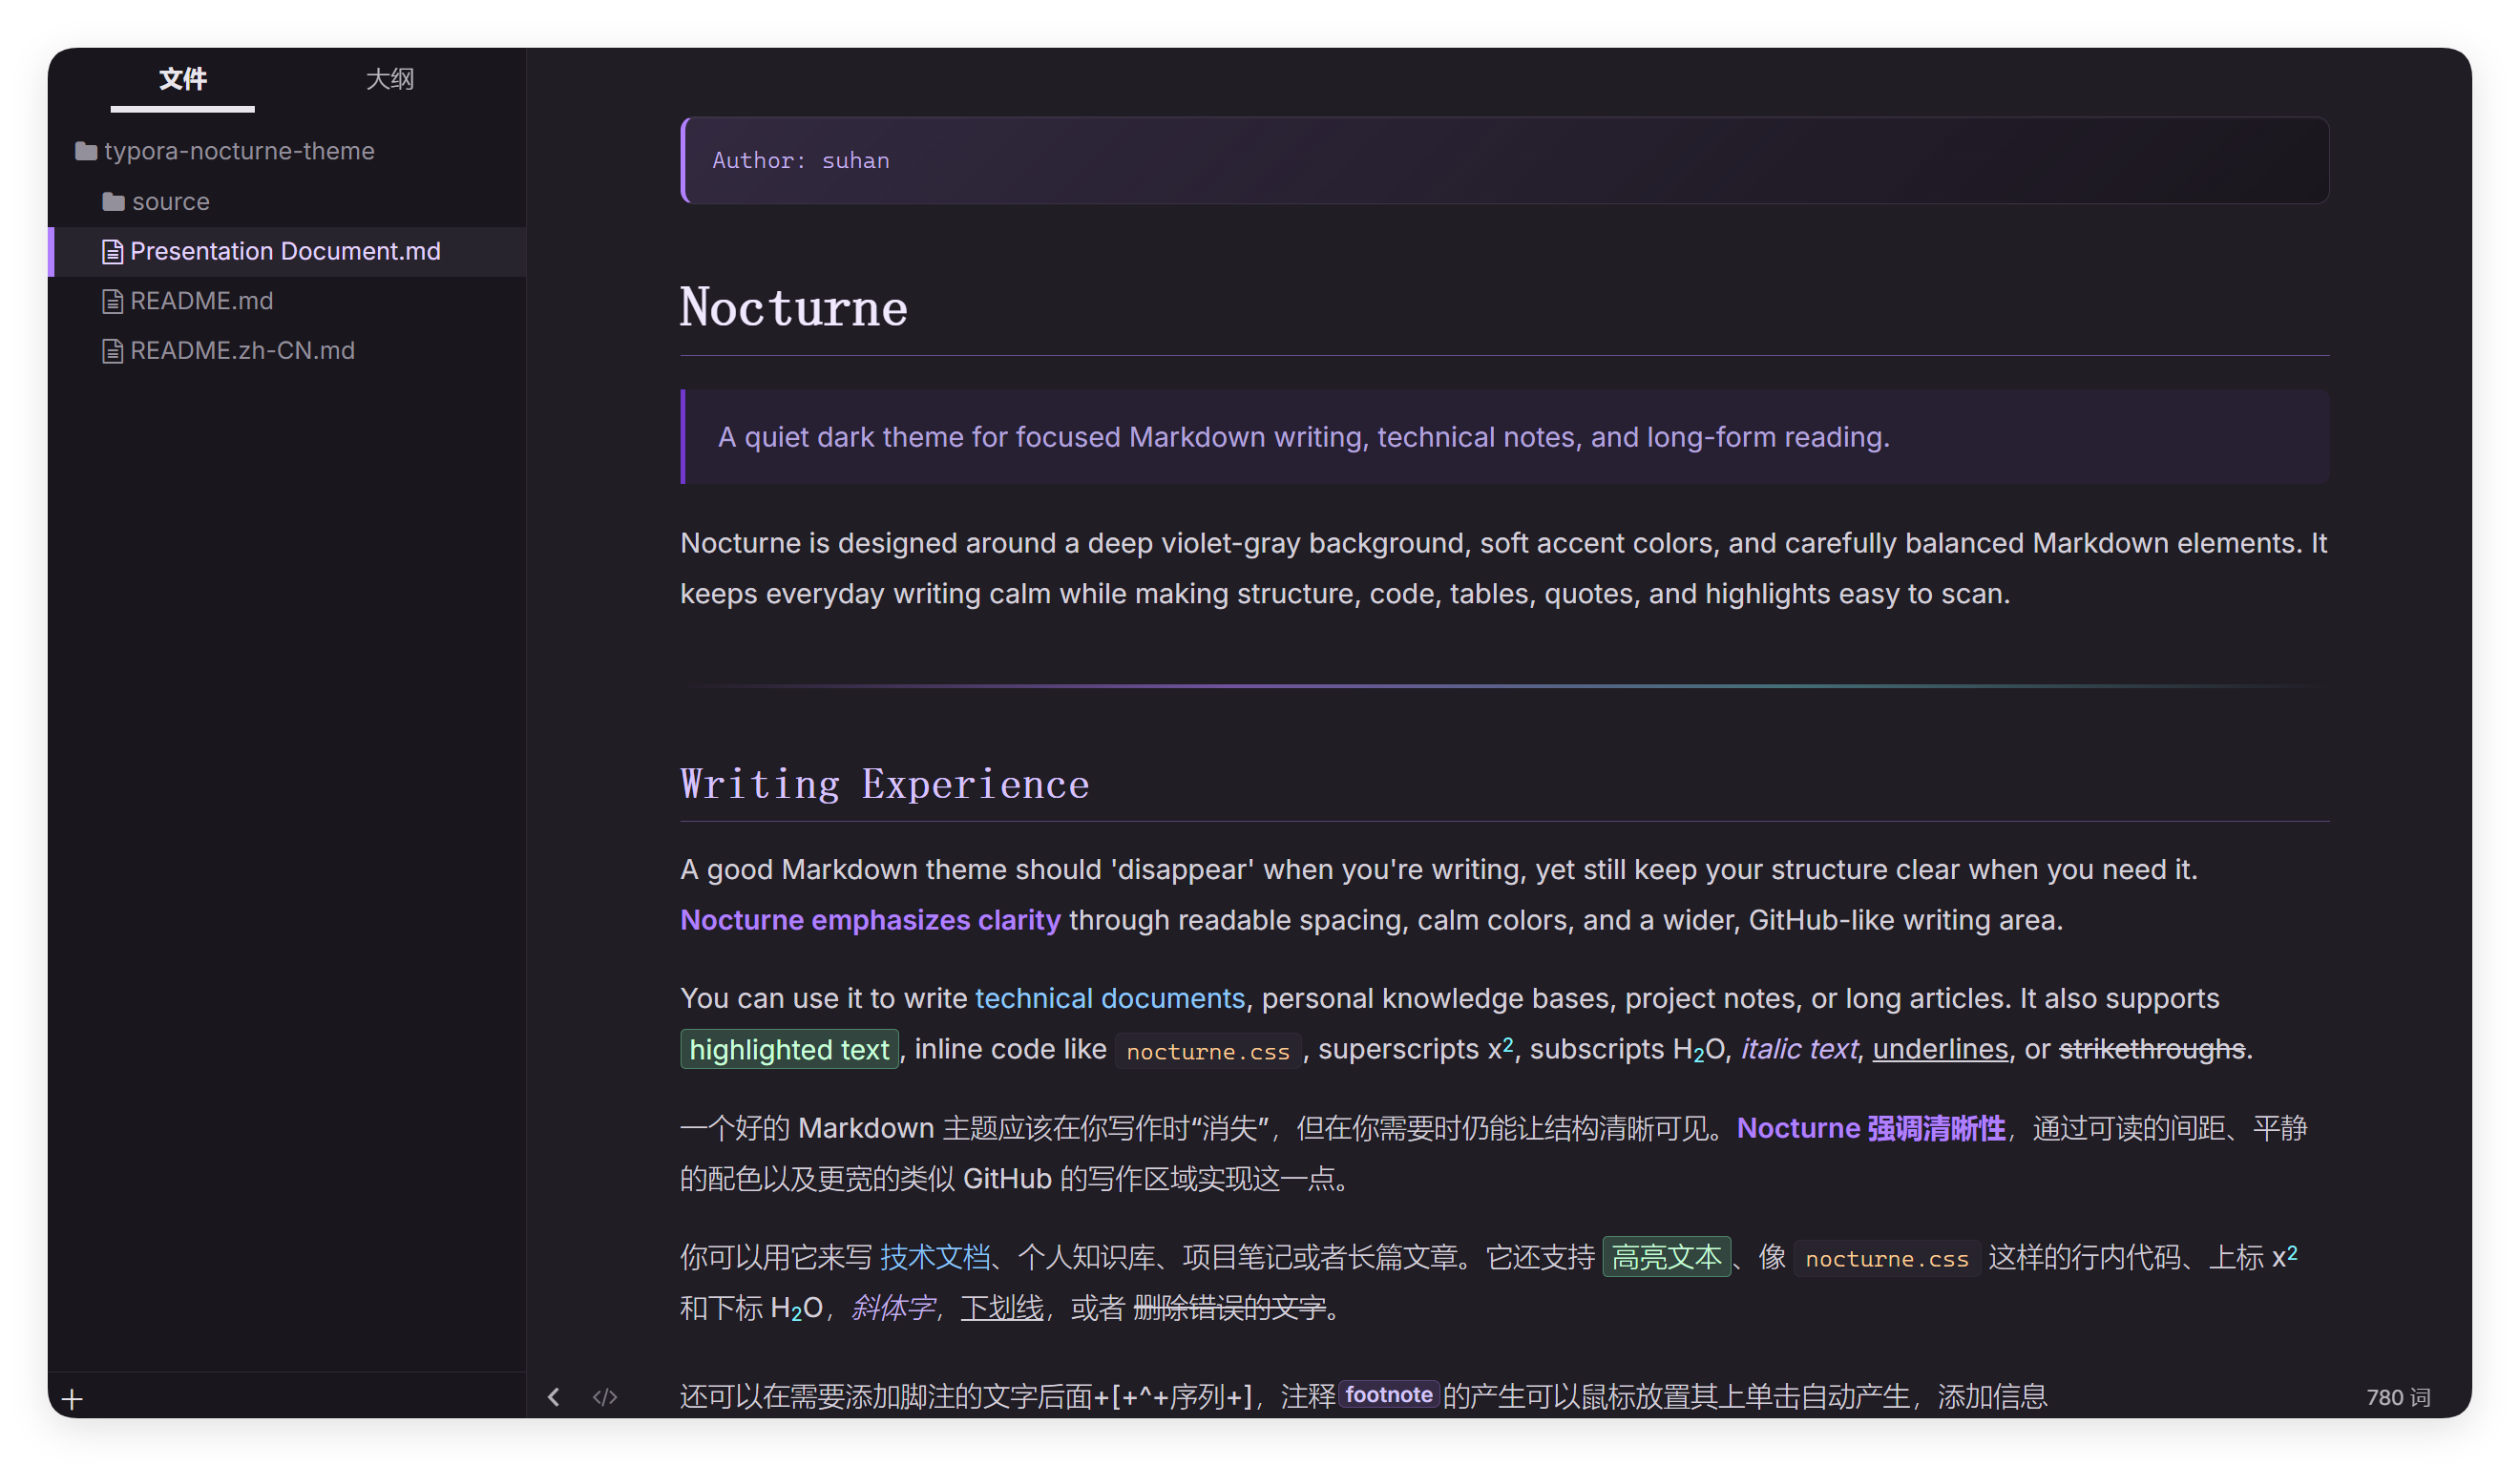This screenshot has width=2520, height=1466.
Task: Open Presentation Document.md in the file tree
Action: [x=285, y=251]
